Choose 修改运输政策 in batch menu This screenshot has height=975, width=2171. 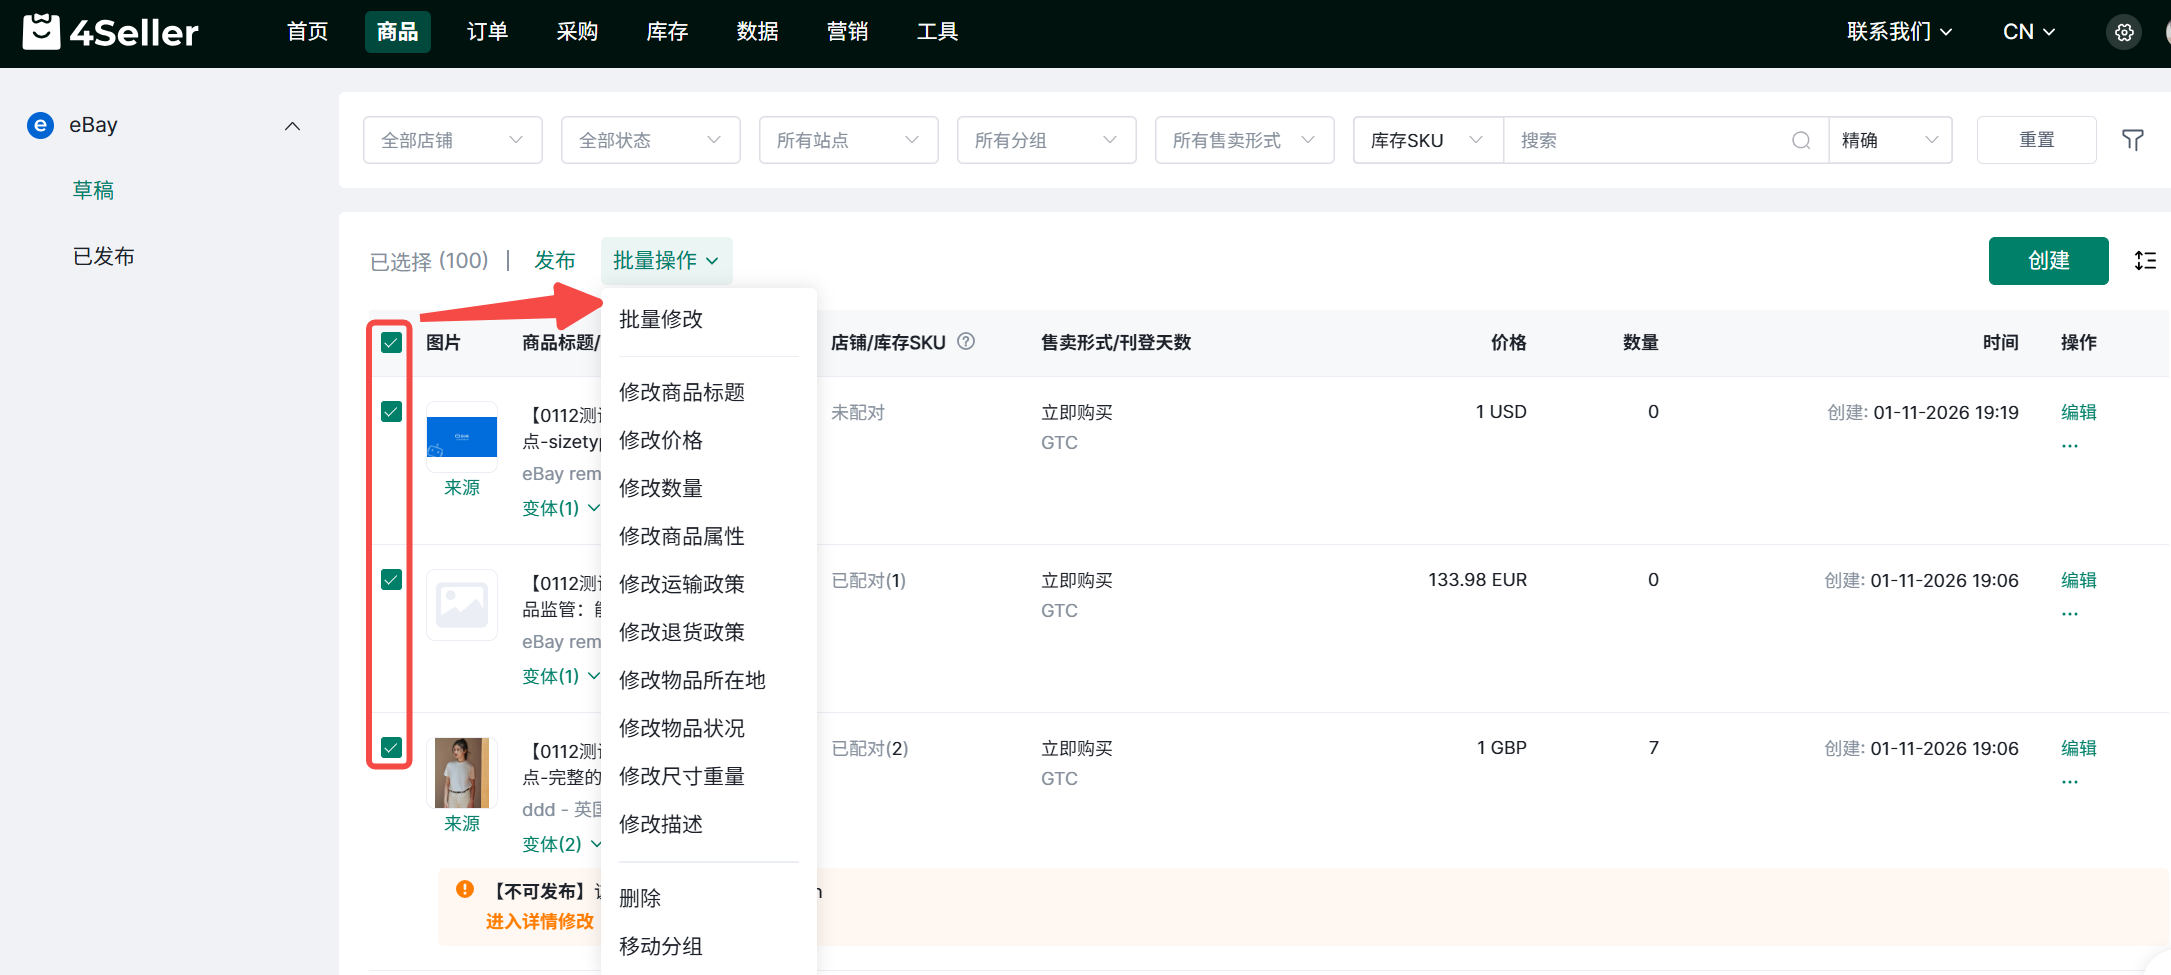pyautogui.click(x=682, y=584)
